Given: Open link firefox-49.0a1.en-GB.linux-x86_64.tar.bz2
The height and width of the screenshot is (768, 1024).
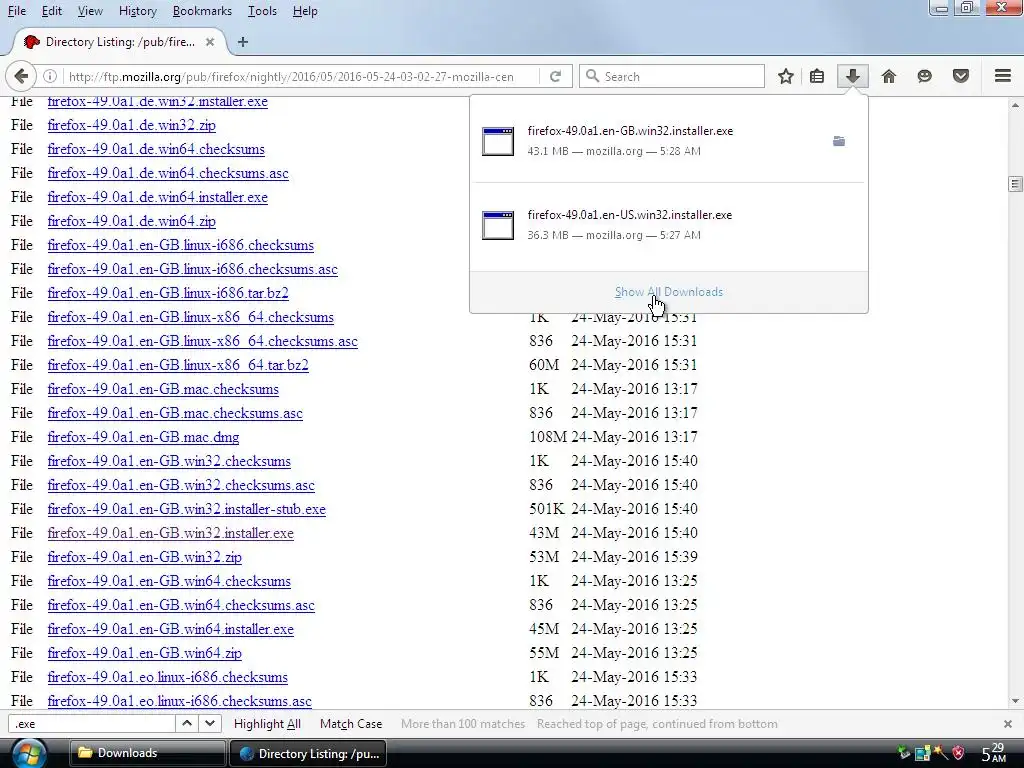Looking at the screenshot, I should click(178, 365).
